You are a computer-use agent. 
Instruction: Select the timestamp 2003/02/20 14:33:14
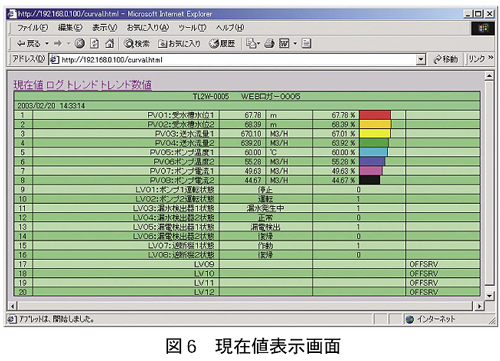(51, 106)
